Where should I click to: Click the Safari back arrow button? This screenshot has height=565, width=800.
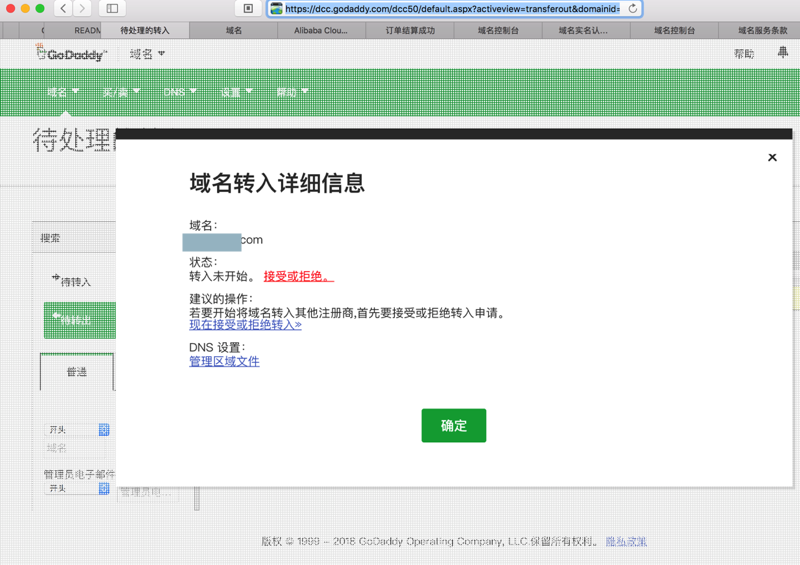pyautogui.click(x=63, y=8)
